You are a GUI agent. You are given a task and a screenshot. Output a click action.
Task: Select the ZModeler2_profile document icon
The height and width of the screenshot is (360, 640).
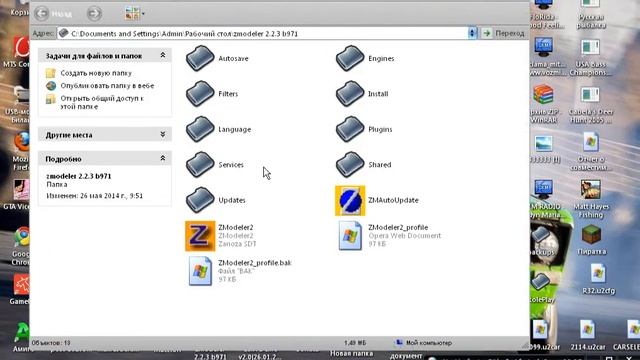click(x=350, y=236)
